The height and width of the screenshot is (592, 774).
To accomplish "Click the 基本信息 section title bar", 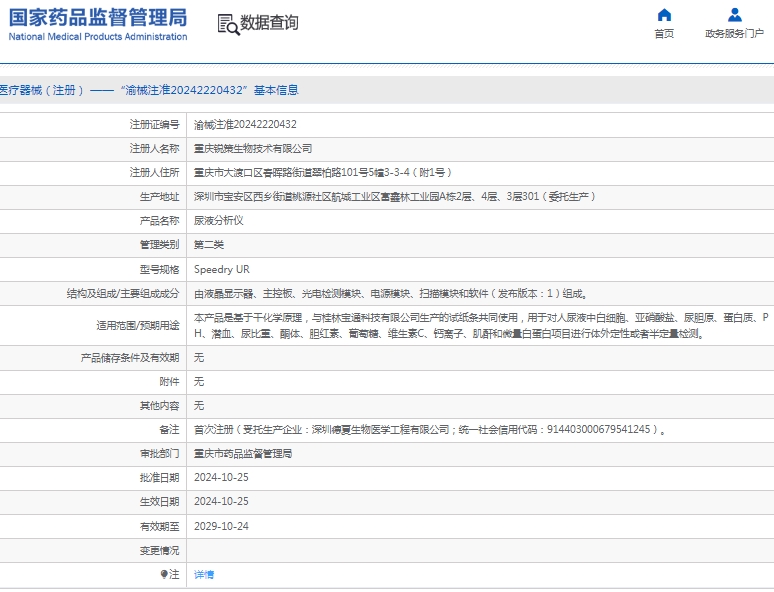I will pos(387,90).
